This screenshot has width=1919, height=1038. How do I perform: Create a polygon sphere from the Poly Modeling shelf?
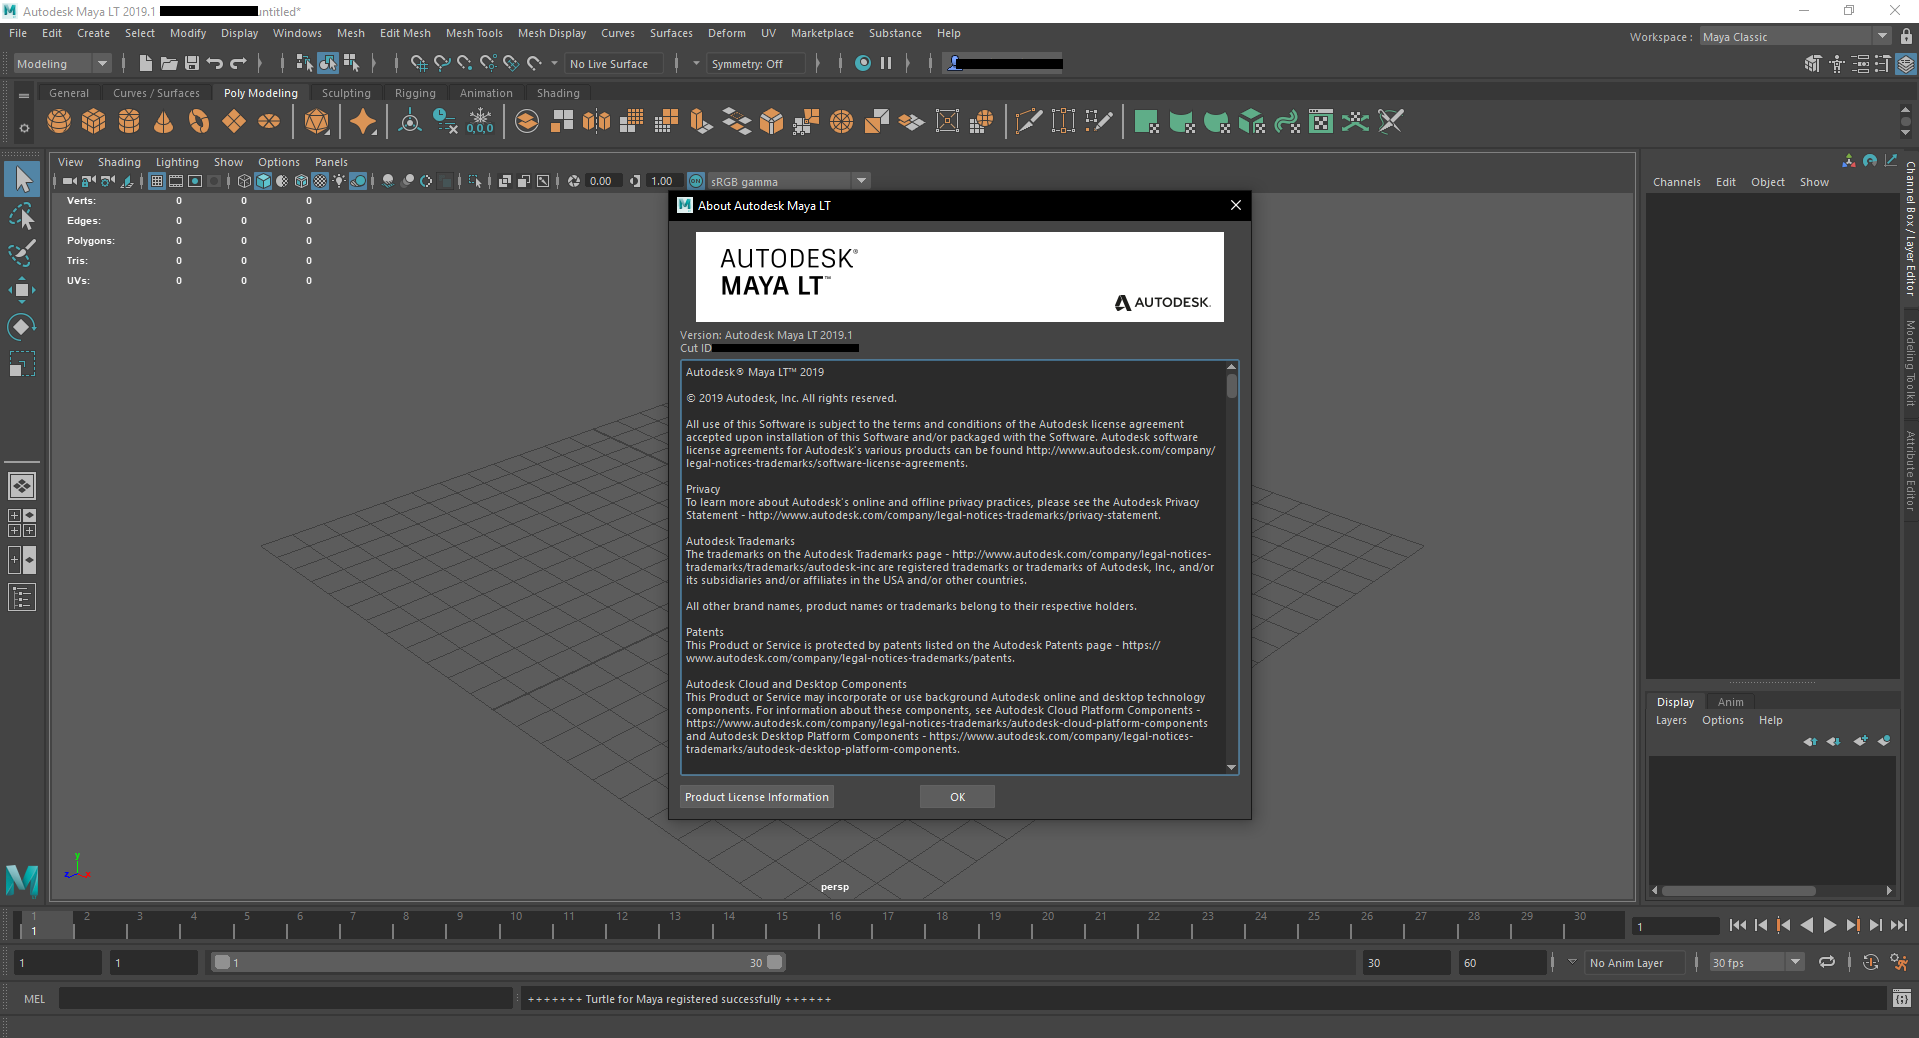pos(58,121)
